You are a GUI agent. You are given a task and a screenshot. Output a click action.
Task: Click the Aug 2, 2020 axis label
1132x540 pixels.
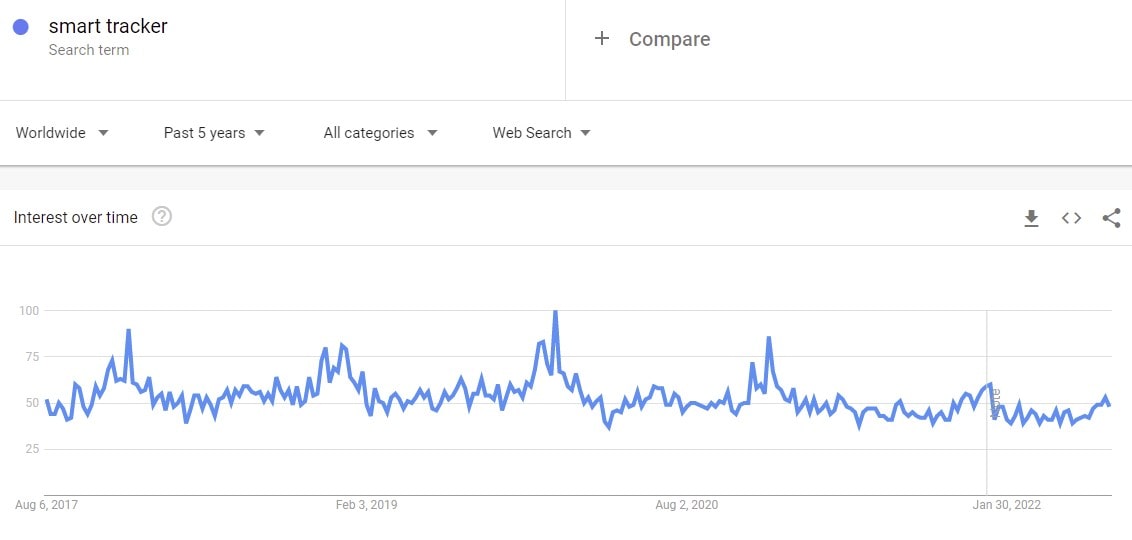pyautogui.click(x=687, y=505)
